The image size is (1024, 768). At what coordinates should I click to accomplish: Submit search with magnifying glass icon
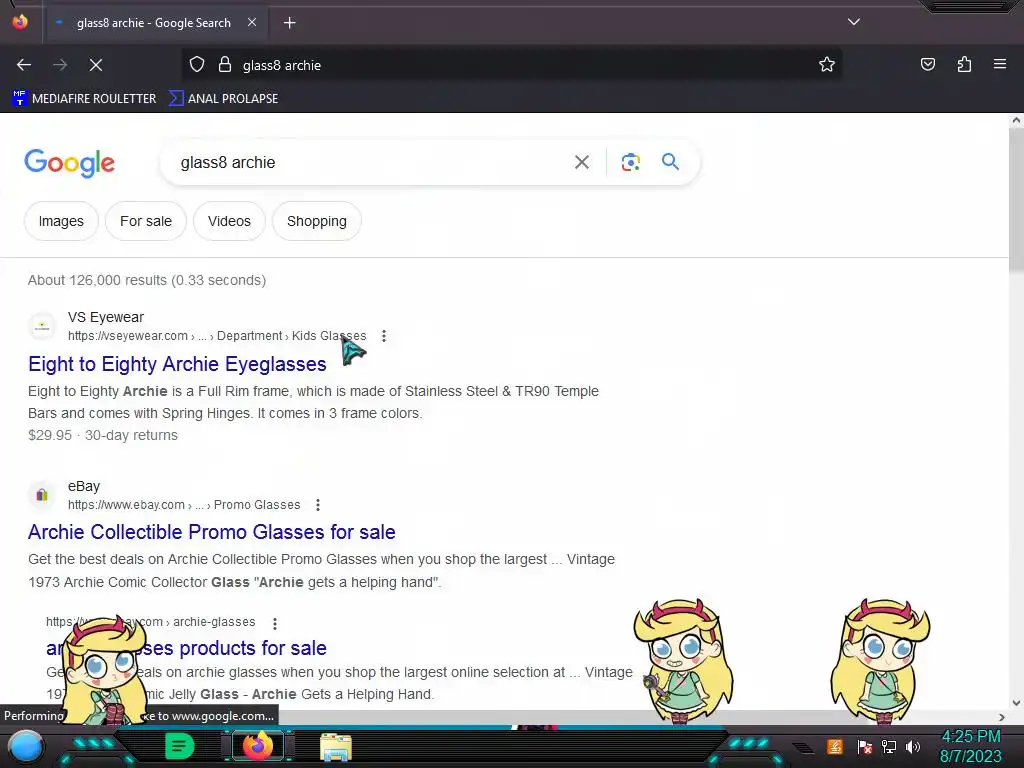670,162
